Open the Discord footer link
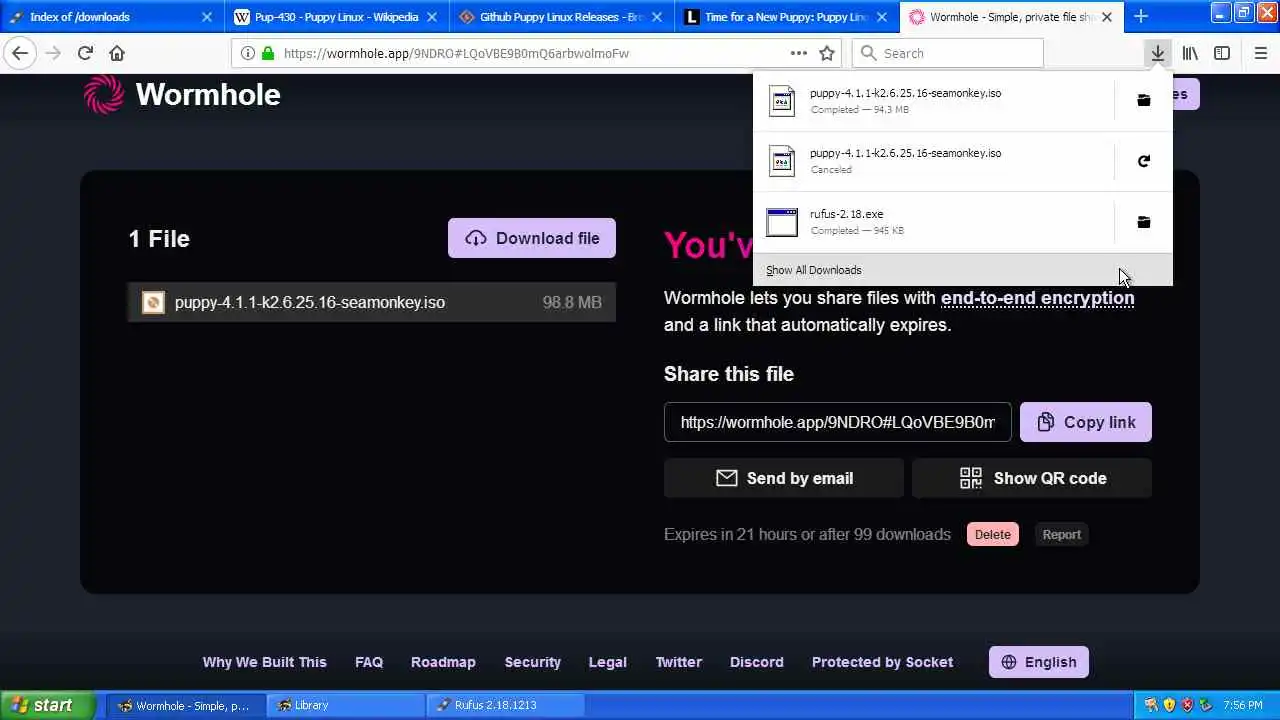1280x720 pixels. 757,662
